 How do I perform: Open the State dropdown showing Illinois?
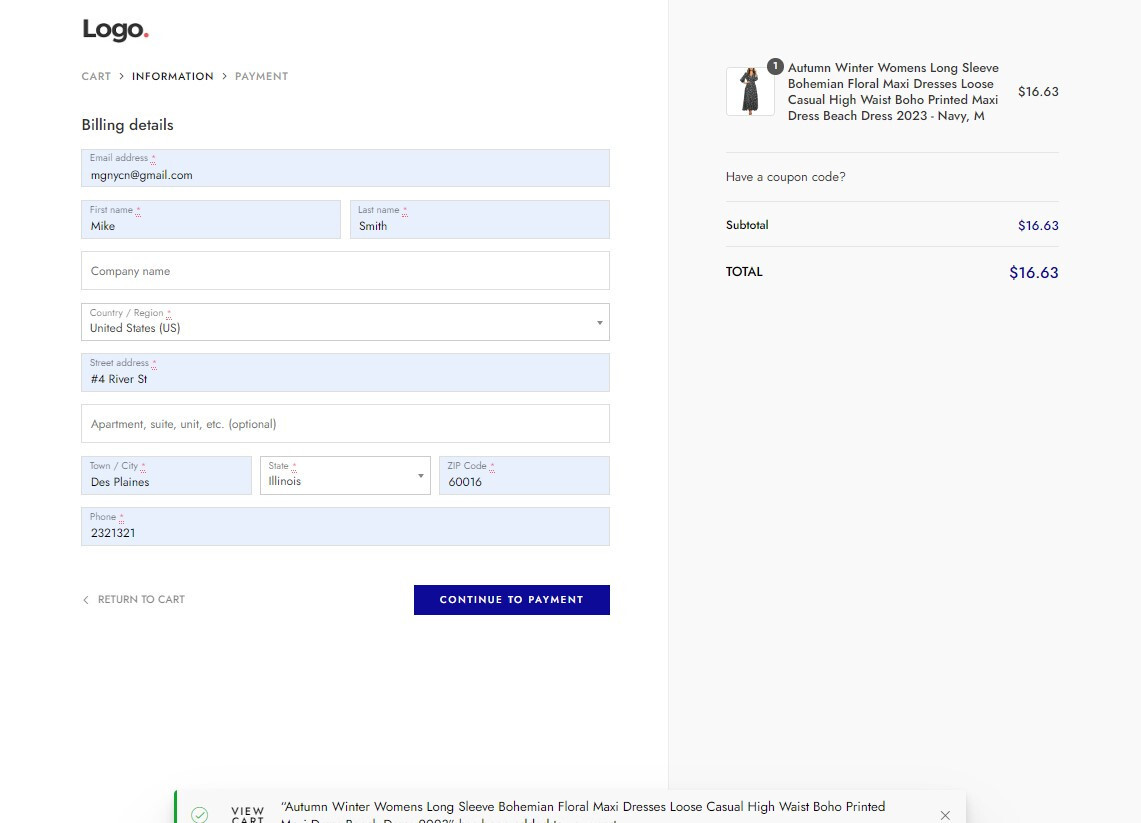pyautogui.click(x=345, y=475)
